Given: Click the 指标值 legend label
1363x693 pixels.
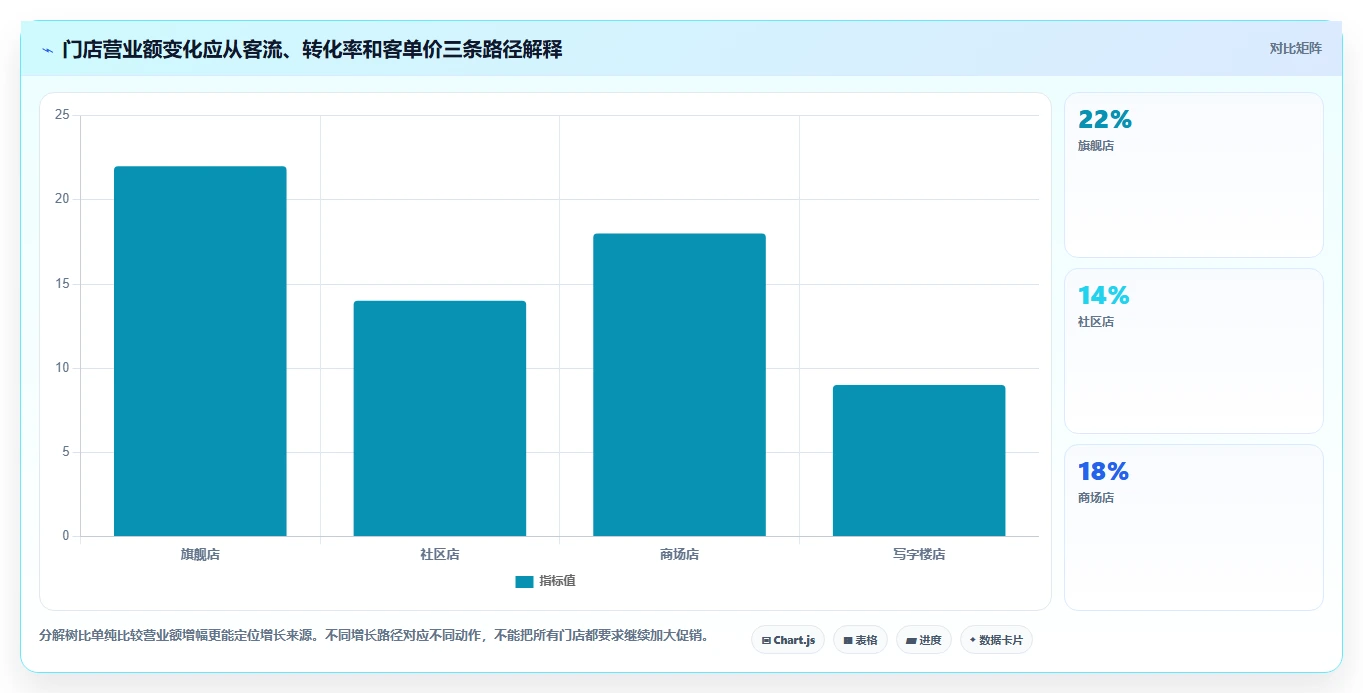Looking at the screenshot, I should (x=558, y=581).
